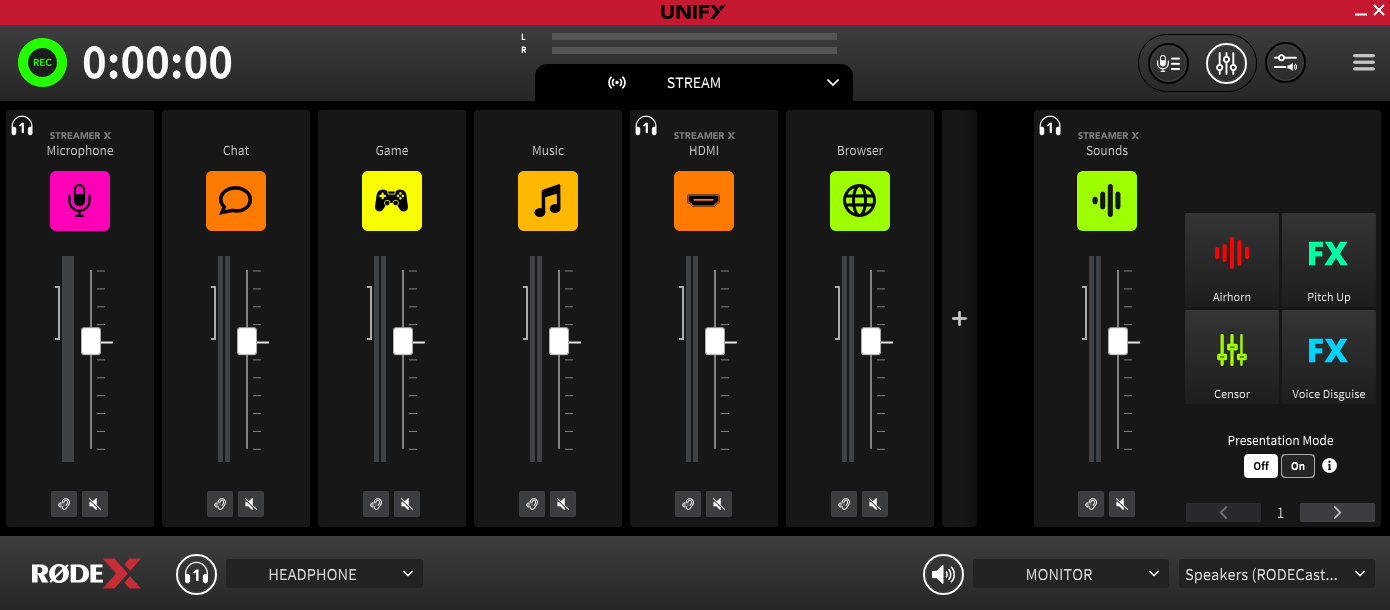
Task: Click the Game channel fader handle
Action: [x=403, y=341]
